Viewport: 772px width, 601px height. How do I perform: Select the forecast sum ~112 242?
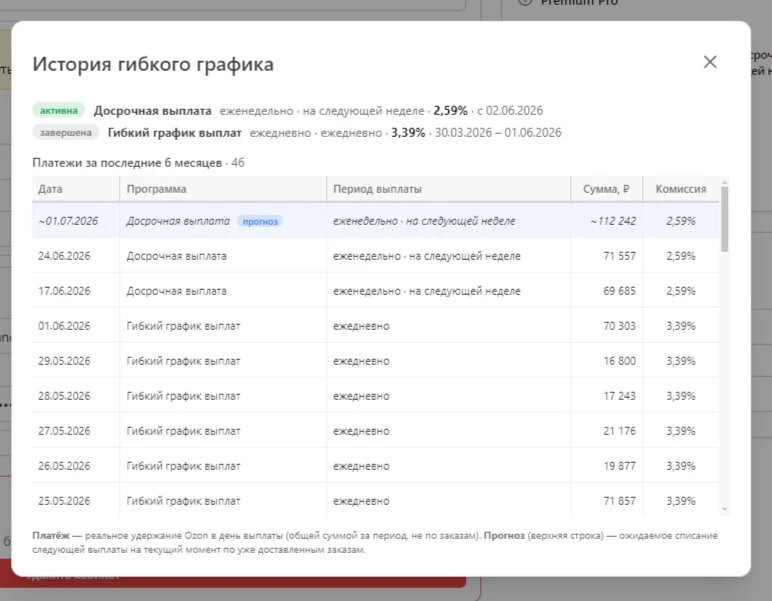pyautogui.click(x=613, y=221)
